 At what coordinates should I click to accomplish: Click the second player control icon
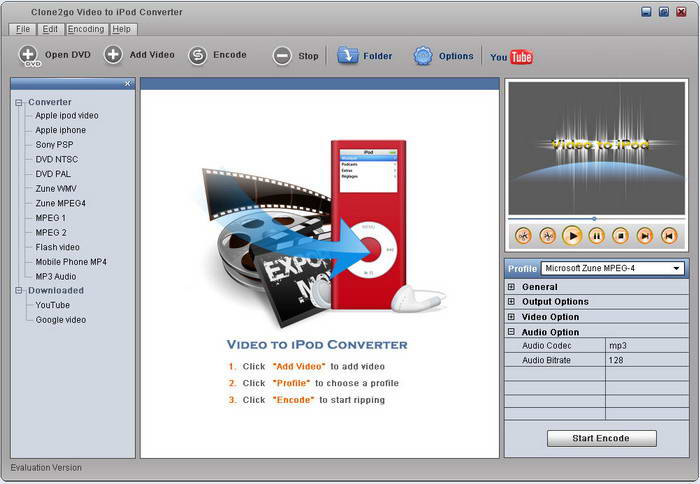click(x=547, y=235)
